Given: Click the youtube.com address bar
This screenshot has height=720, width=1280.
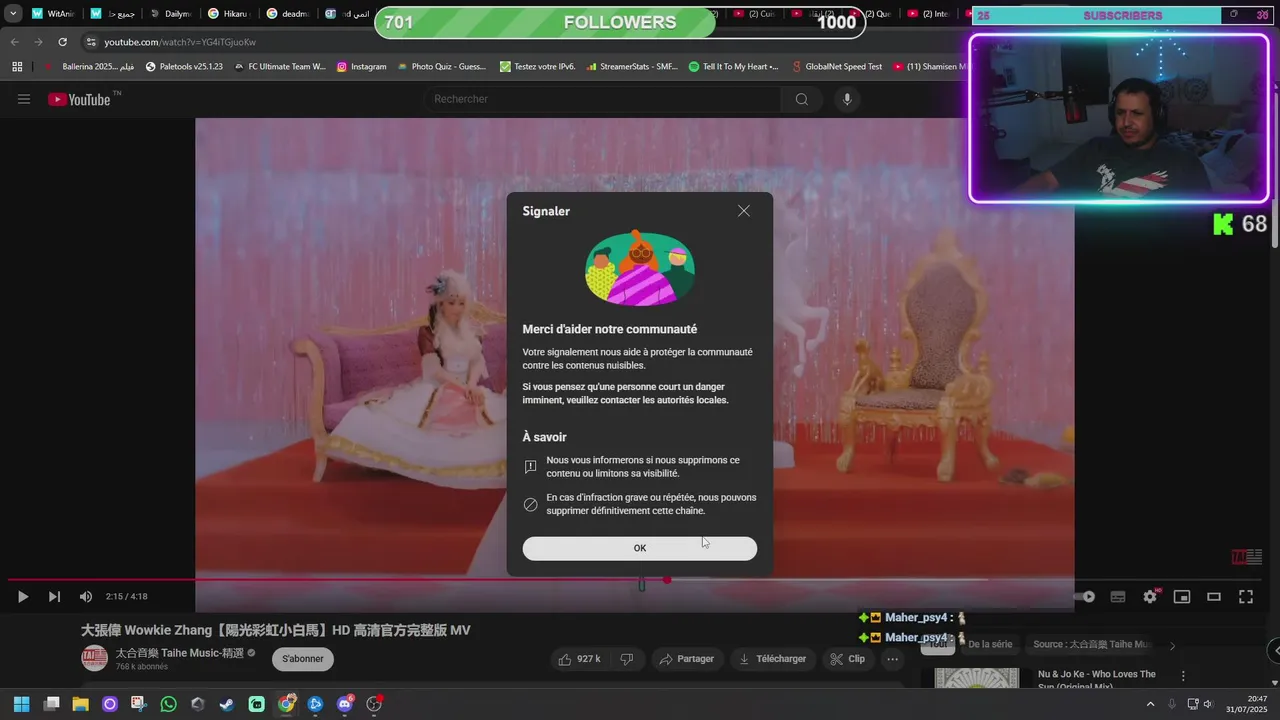Looking at the screenshot, I should 180,42.
